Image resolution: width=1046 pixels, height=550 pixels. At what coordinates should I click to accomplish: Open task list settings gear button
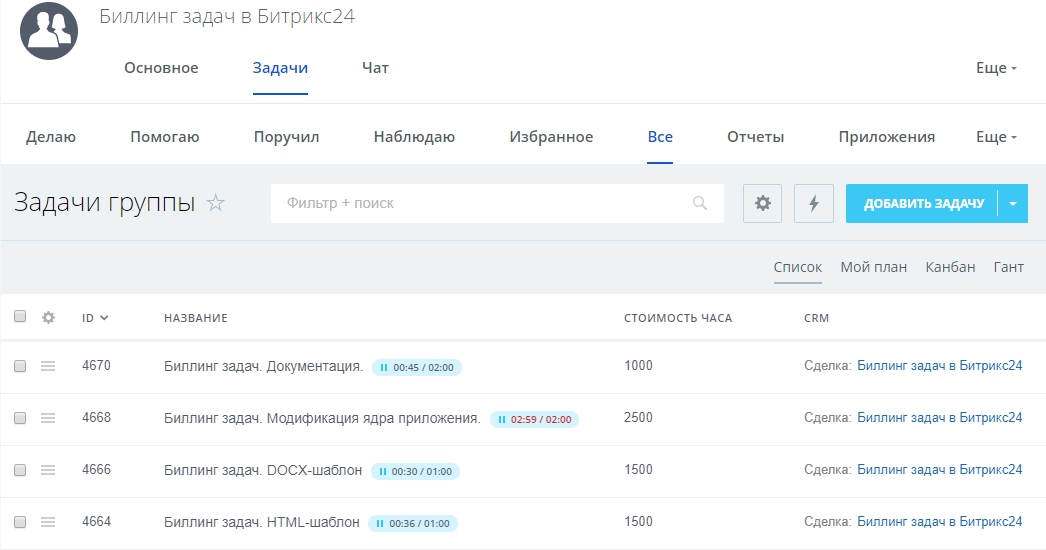(x=762, y=203)
